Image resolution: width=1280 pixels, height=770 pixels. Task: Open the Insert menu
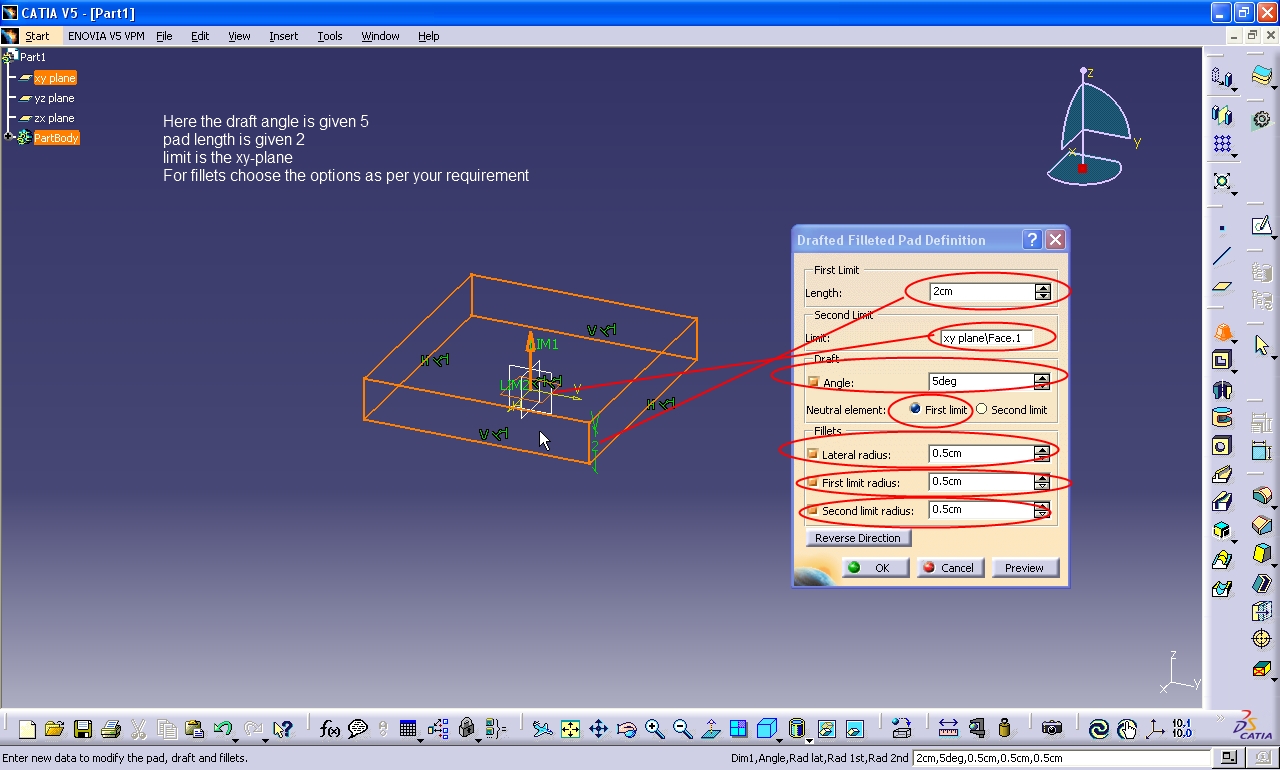tap(283, 36)
